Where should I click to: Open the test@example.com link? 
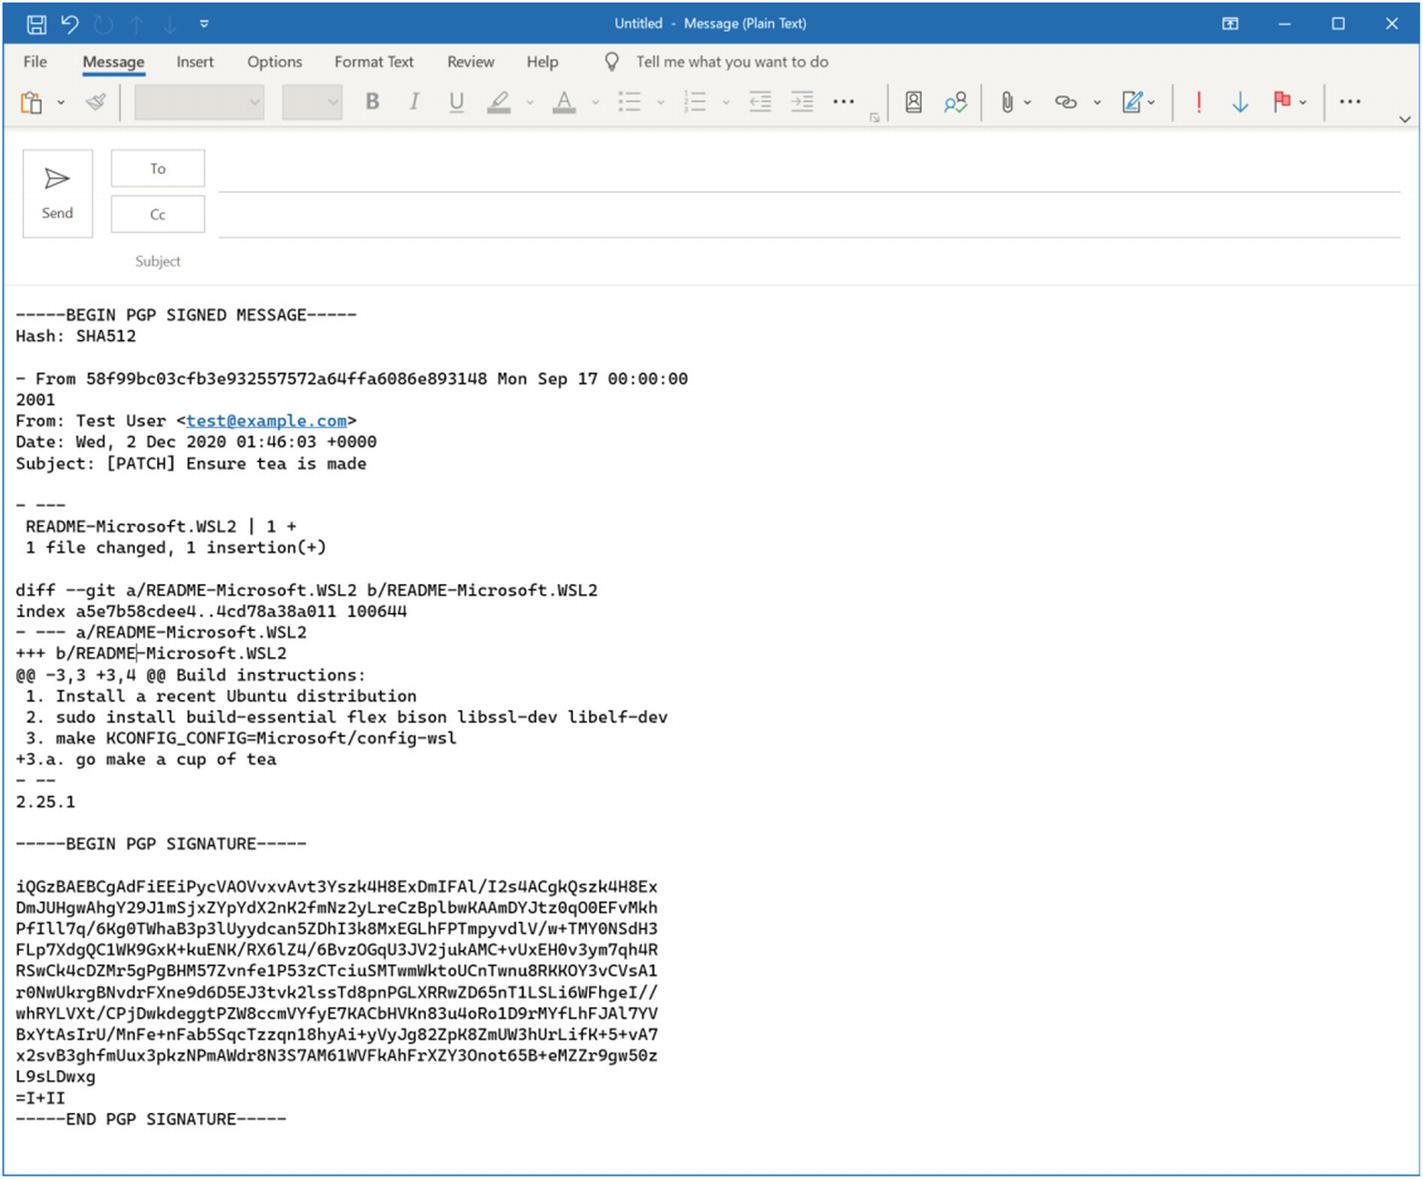point(266,421)
